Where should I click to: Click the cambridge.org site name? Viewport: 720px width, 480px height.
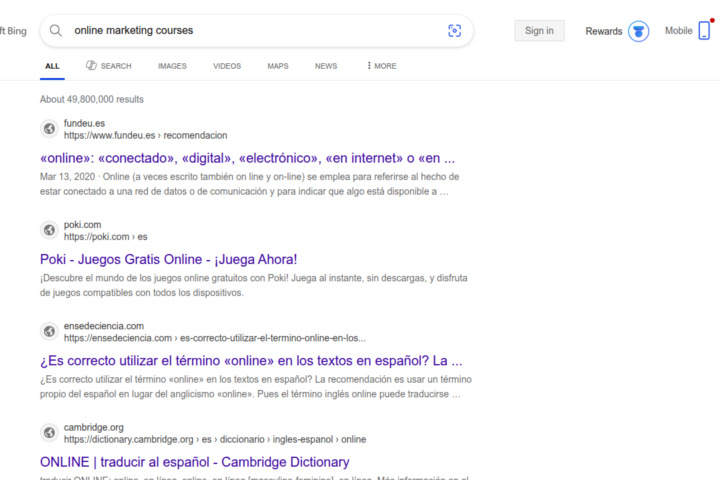click(x=94, y=427)
